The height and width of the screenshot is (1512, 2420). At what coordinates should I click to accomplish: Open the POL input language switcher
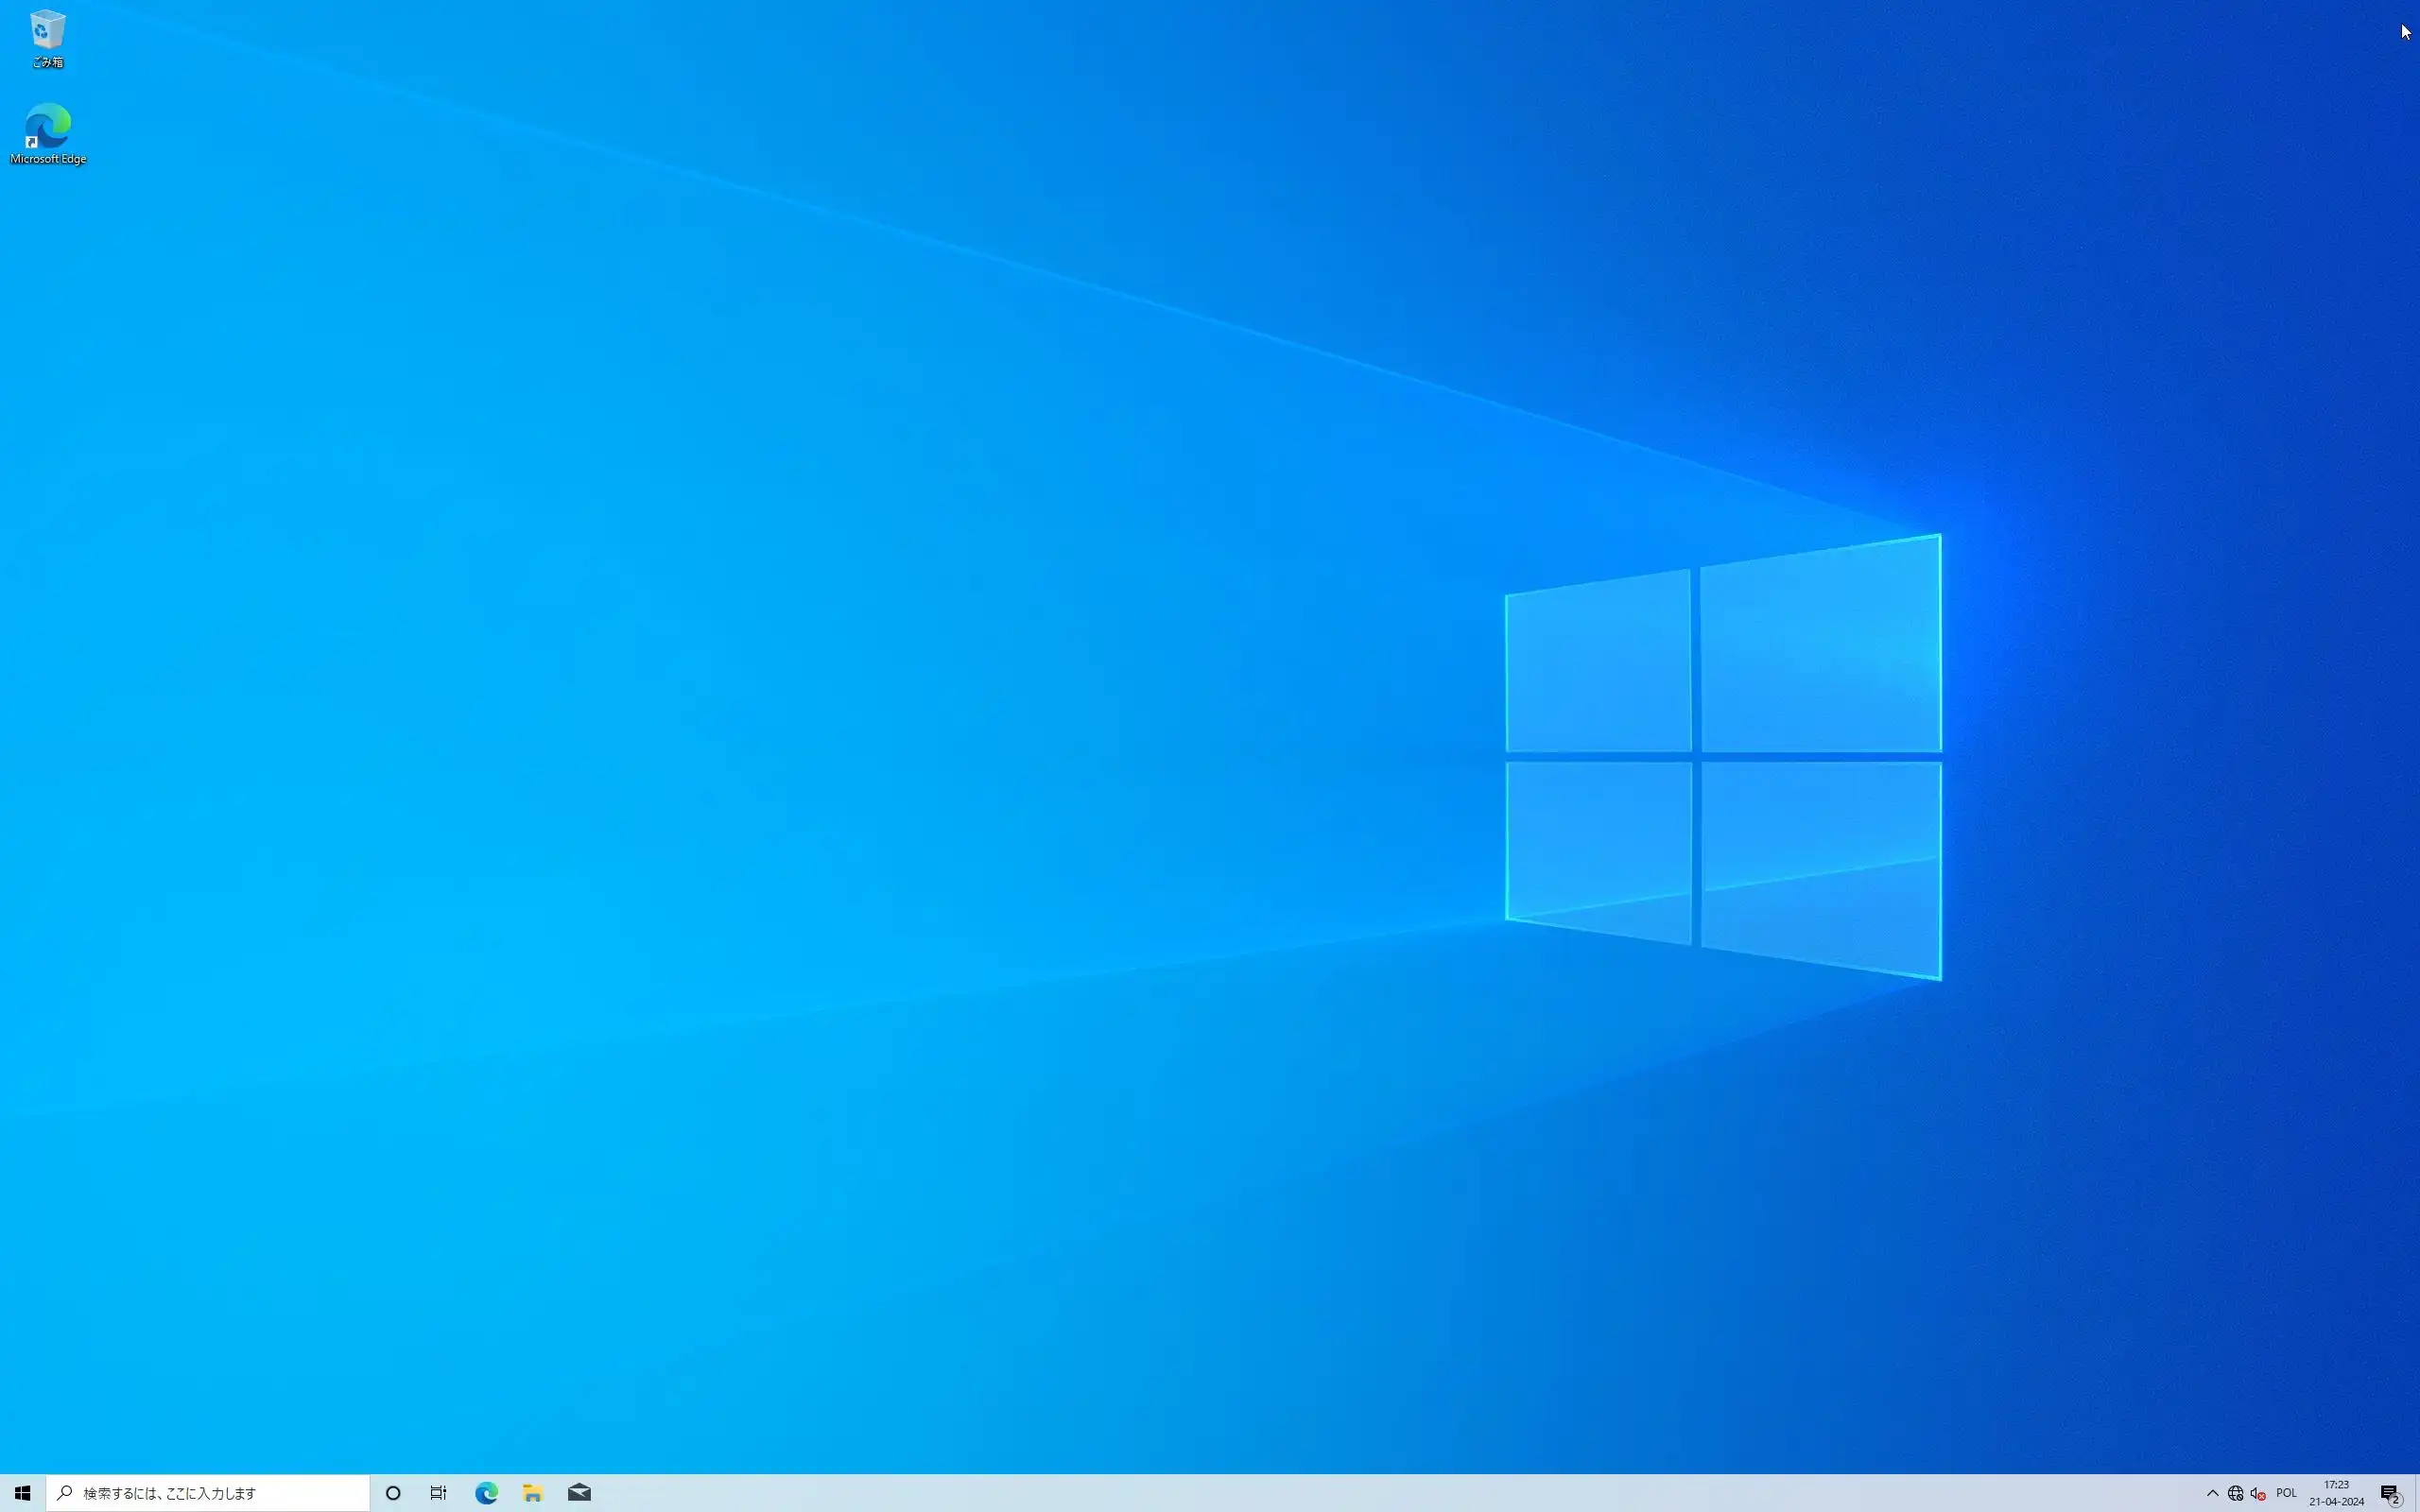[2286, 1493]
